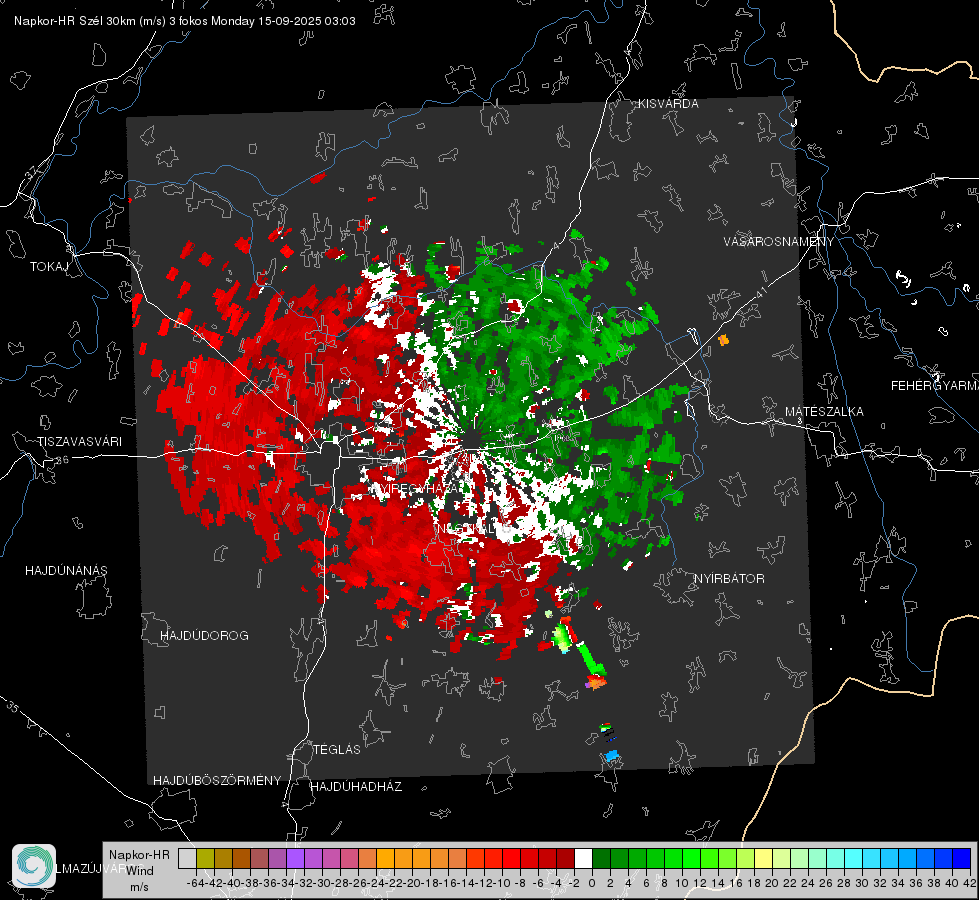Select the NYÍRBÁTOR town label
The width and height of the screenshot is (979, 900).
pos(729,579)
